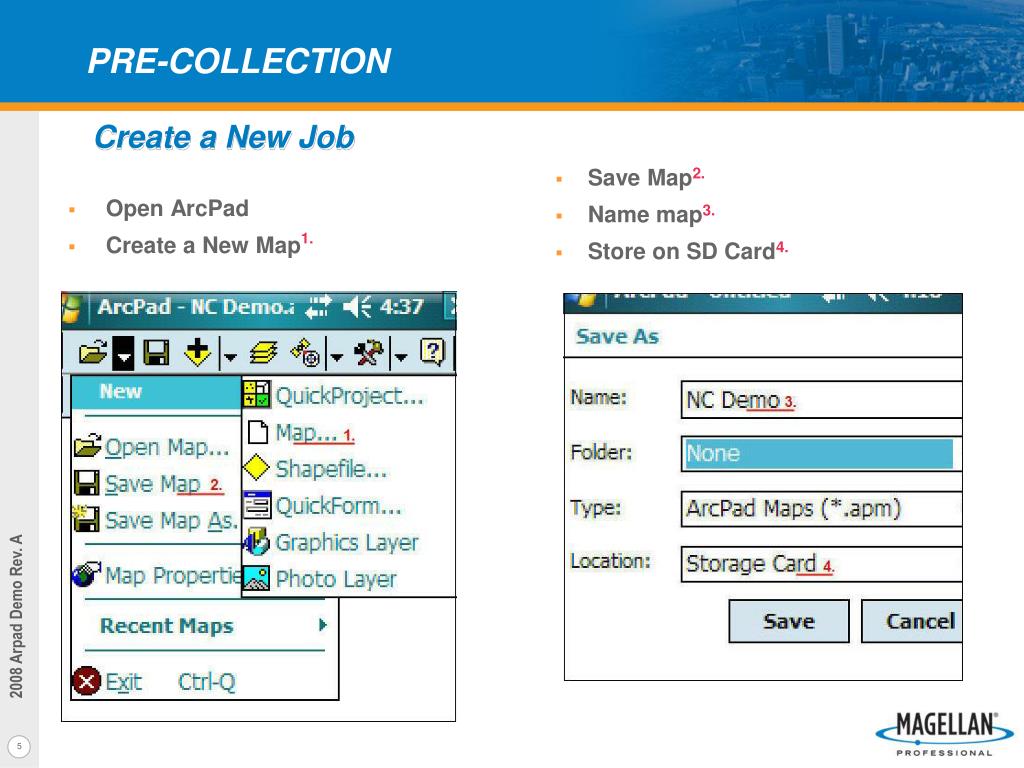This screenshot has height=768, width=1024.
Task: Select QuickForm... in the New submenu
Action: coord(338,506)
